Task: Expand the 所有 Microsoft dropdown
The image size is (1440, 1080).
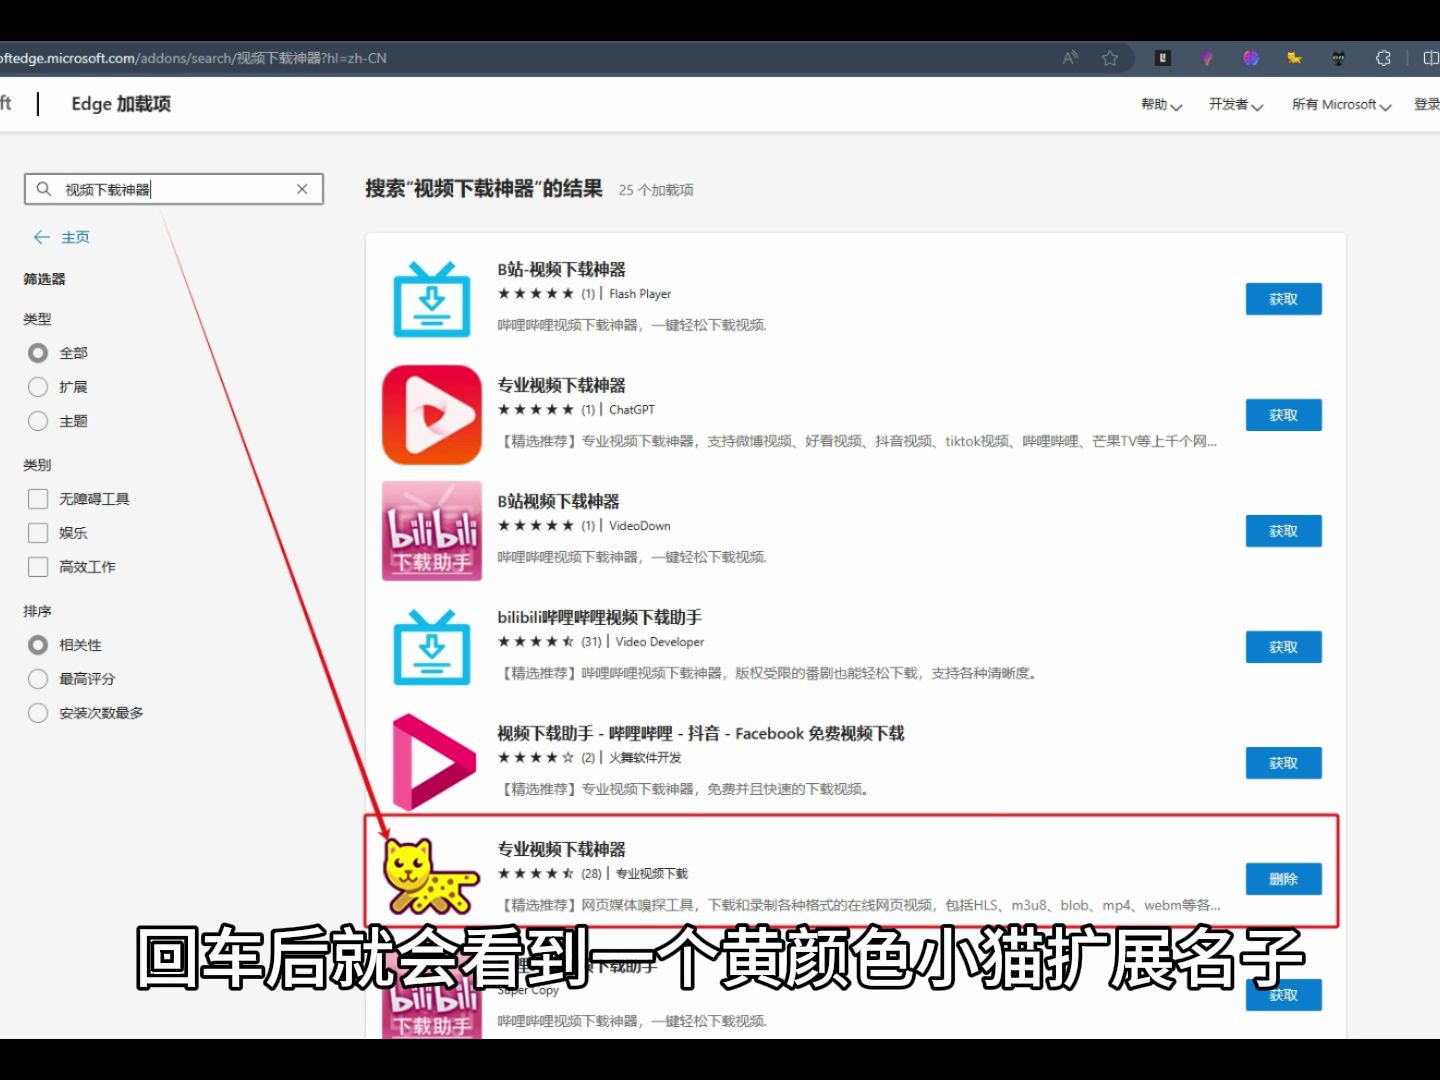Action: point(1341,104)
